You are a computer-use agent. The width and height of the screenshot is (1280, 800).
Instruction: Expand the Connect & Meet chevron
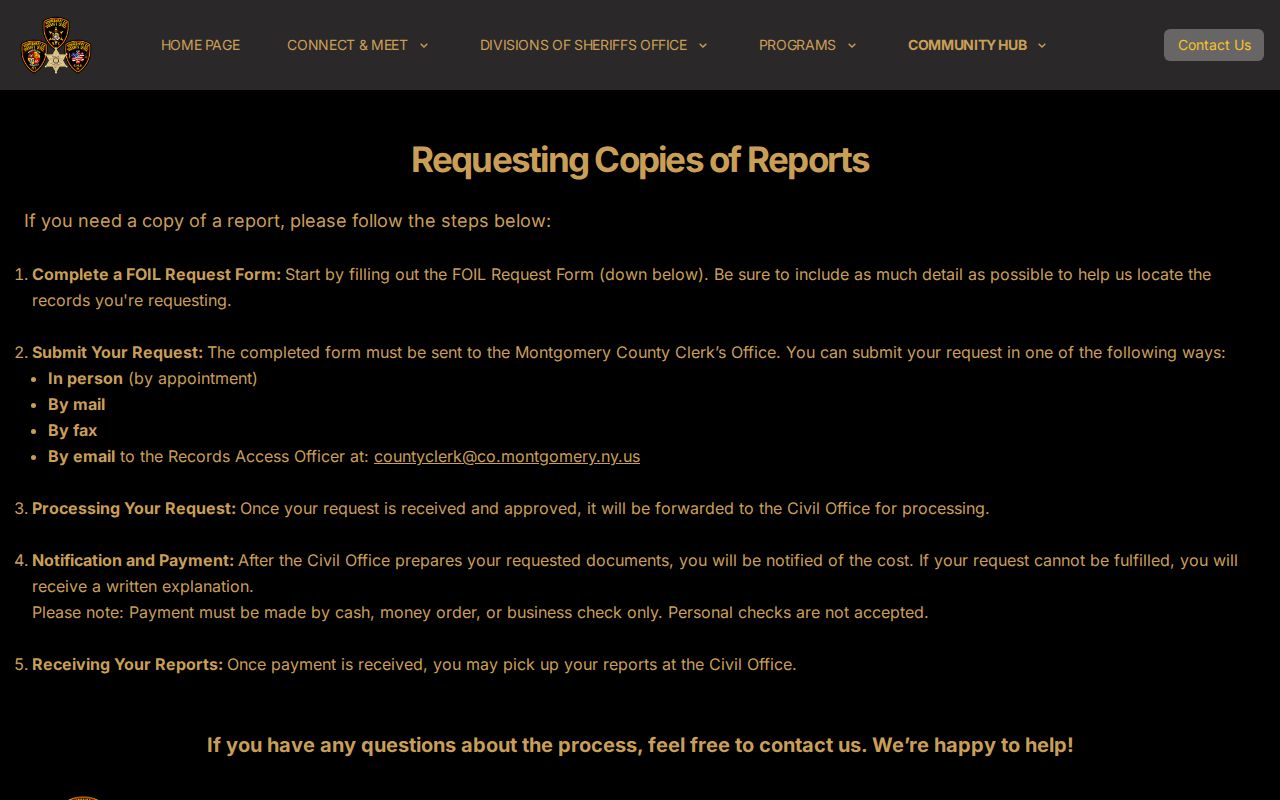(423, 45)
